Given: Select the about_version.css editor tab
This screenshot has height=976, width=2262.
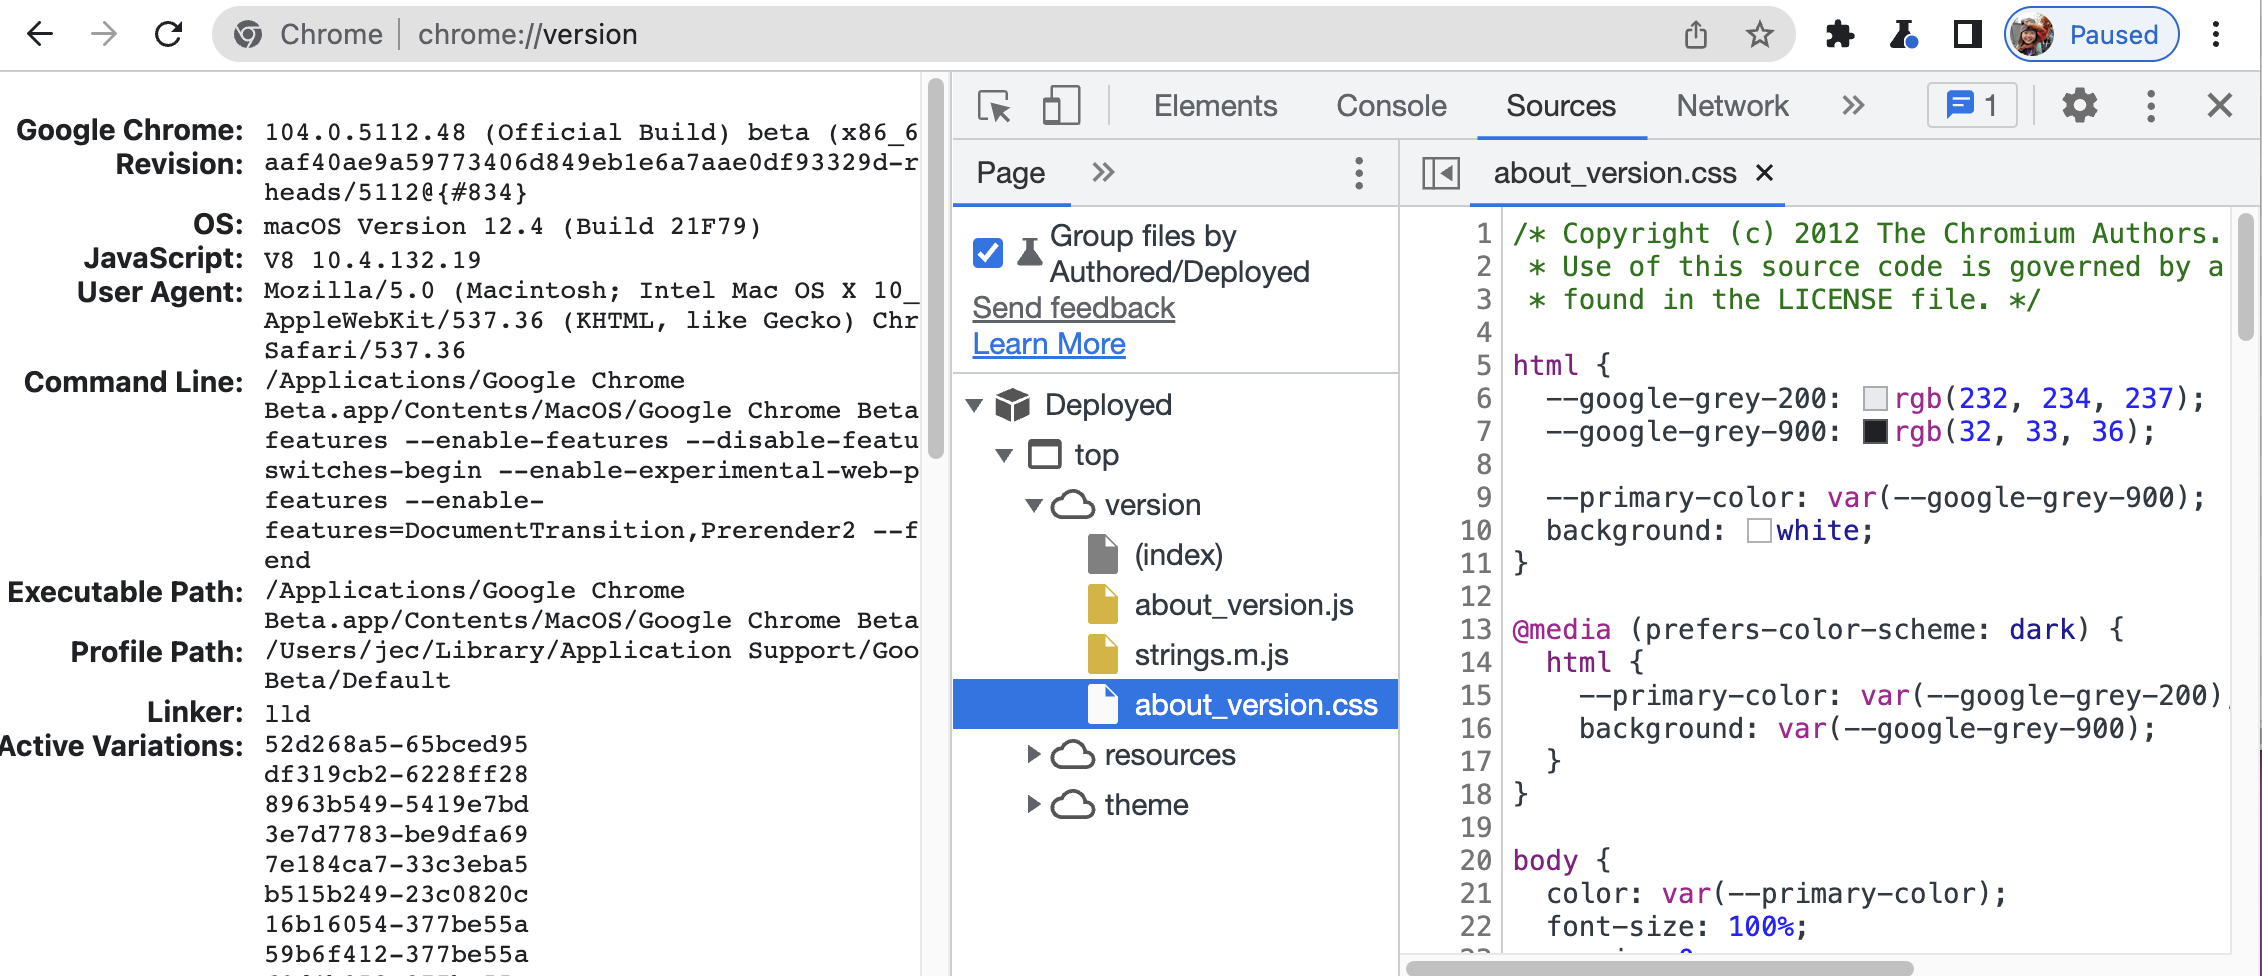Looking at the screenshot, I should pyautogui.click(x=1614, y=173).
